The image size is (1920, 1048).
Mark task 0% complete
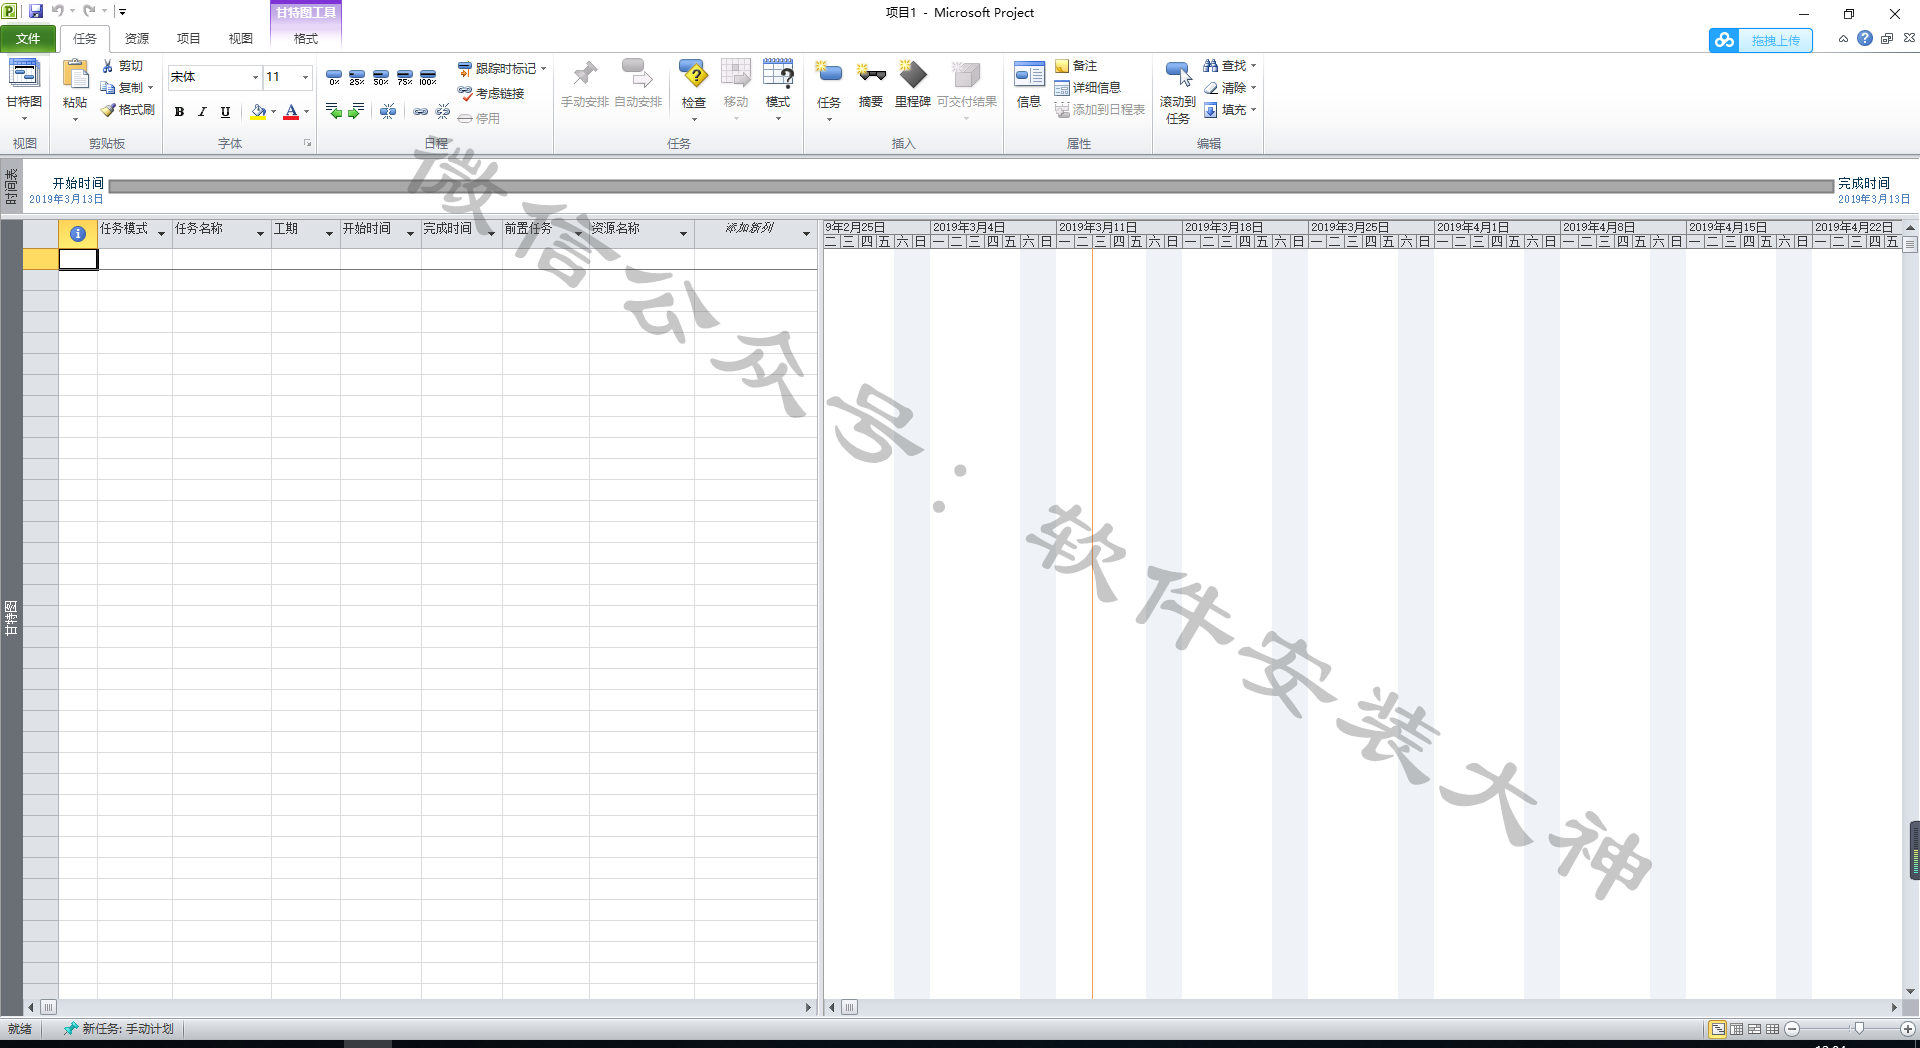(334, 77)
